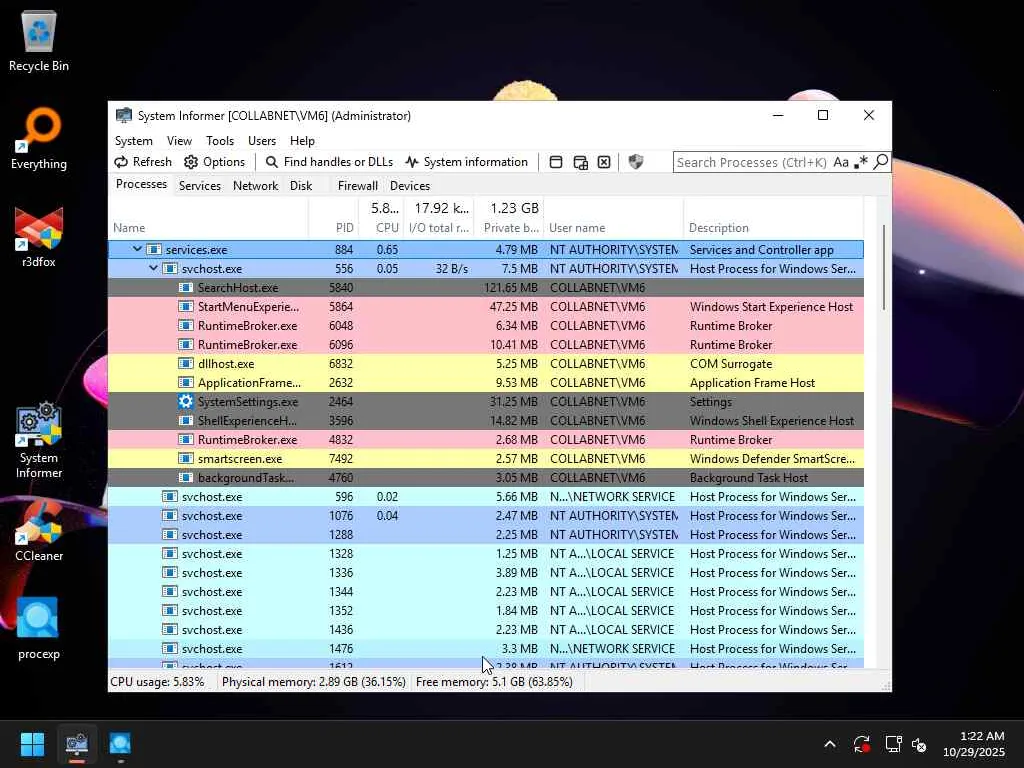This screenshot has height=768, width=1024.
Task: Switch to the Network tab
Action: coord(255,185)
